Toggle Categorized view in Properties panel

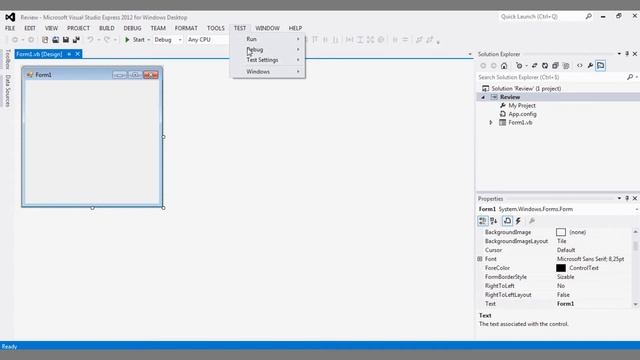pos(482,221)
